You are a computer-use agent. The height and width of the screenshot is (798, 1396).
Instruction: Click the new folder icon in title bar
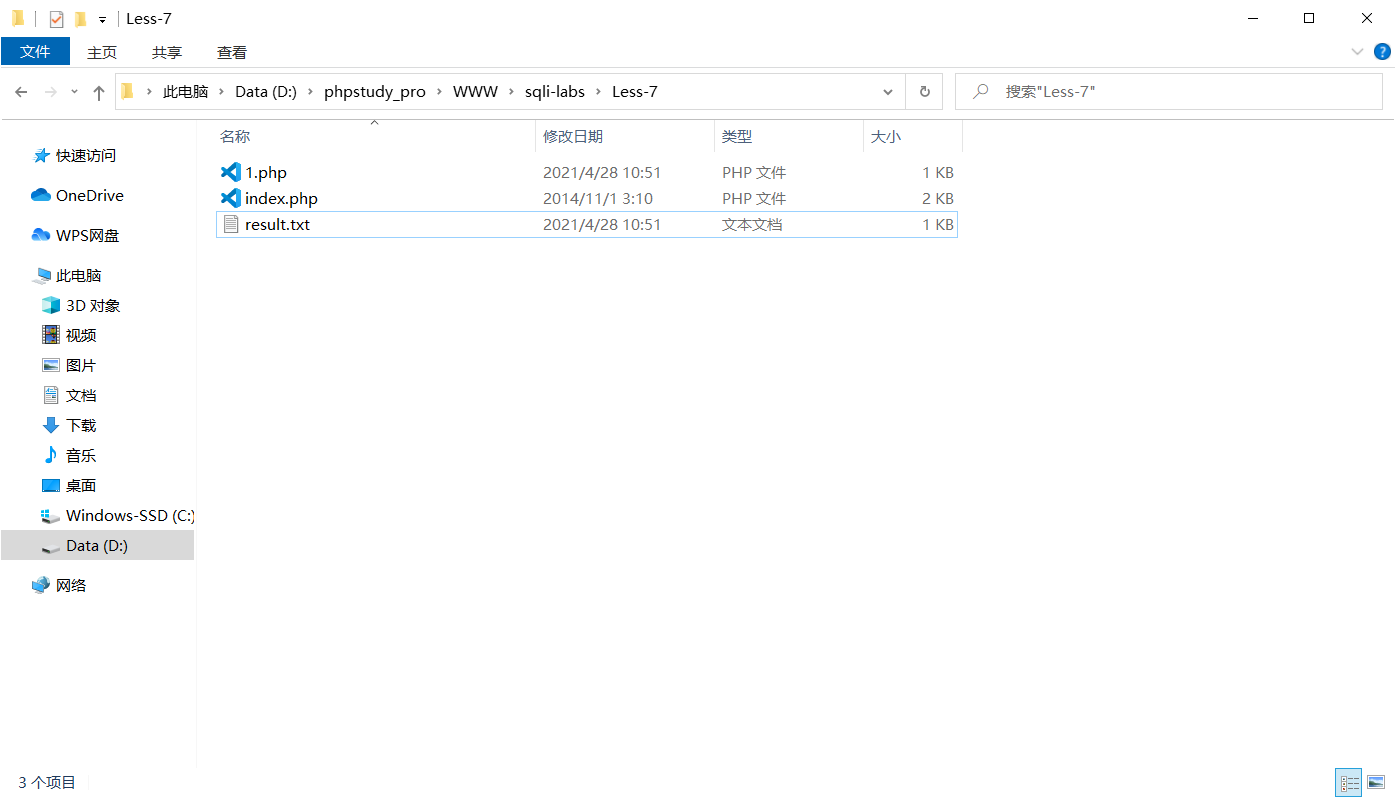click(81, 19)
